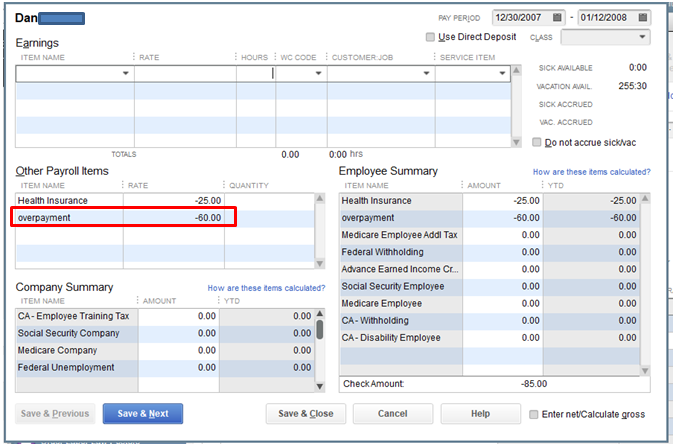Check Enter net/Calculate gross box
This screenshot has width=673, height=444.
[534, 414]
